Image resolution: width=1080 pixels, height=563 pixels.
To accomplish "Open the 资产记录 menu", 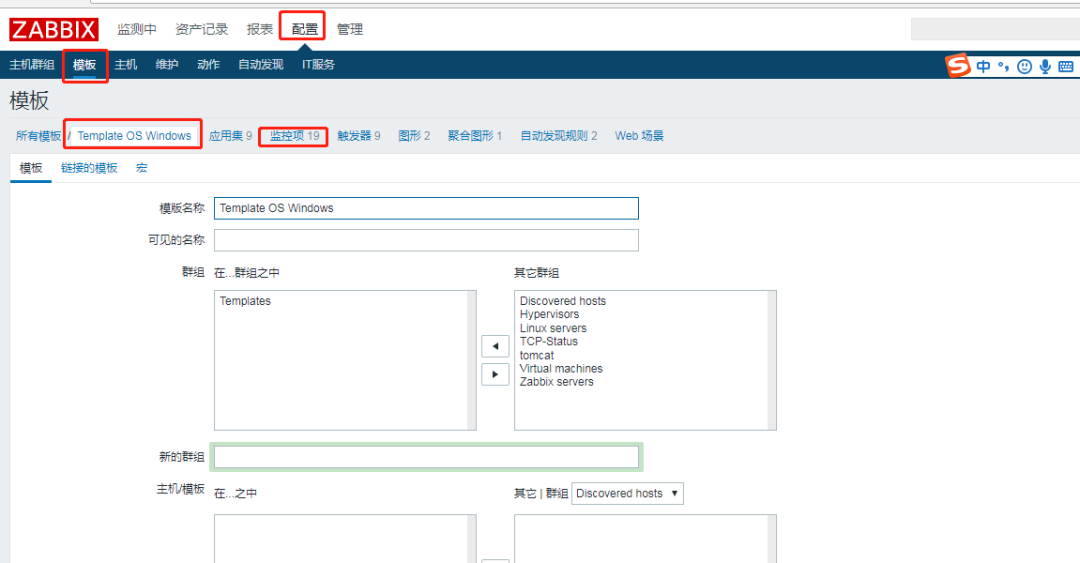I will pyautogui.click(x=201, y=29).
